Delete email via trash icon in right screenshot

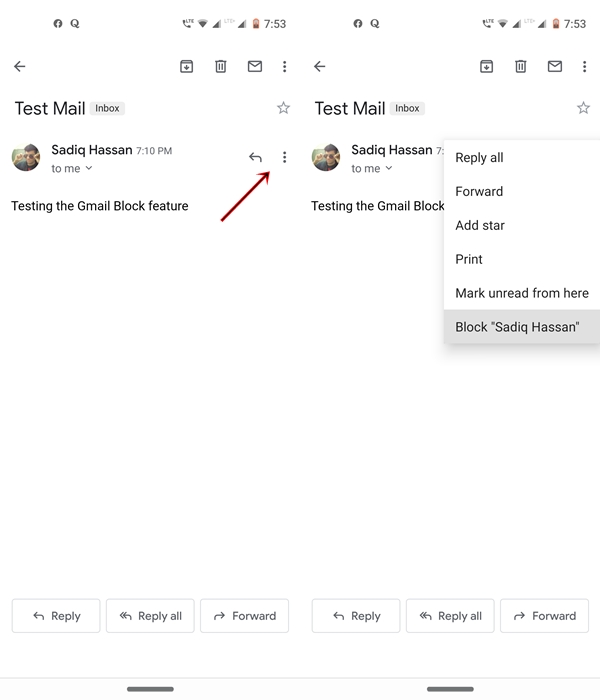[521, 67]
